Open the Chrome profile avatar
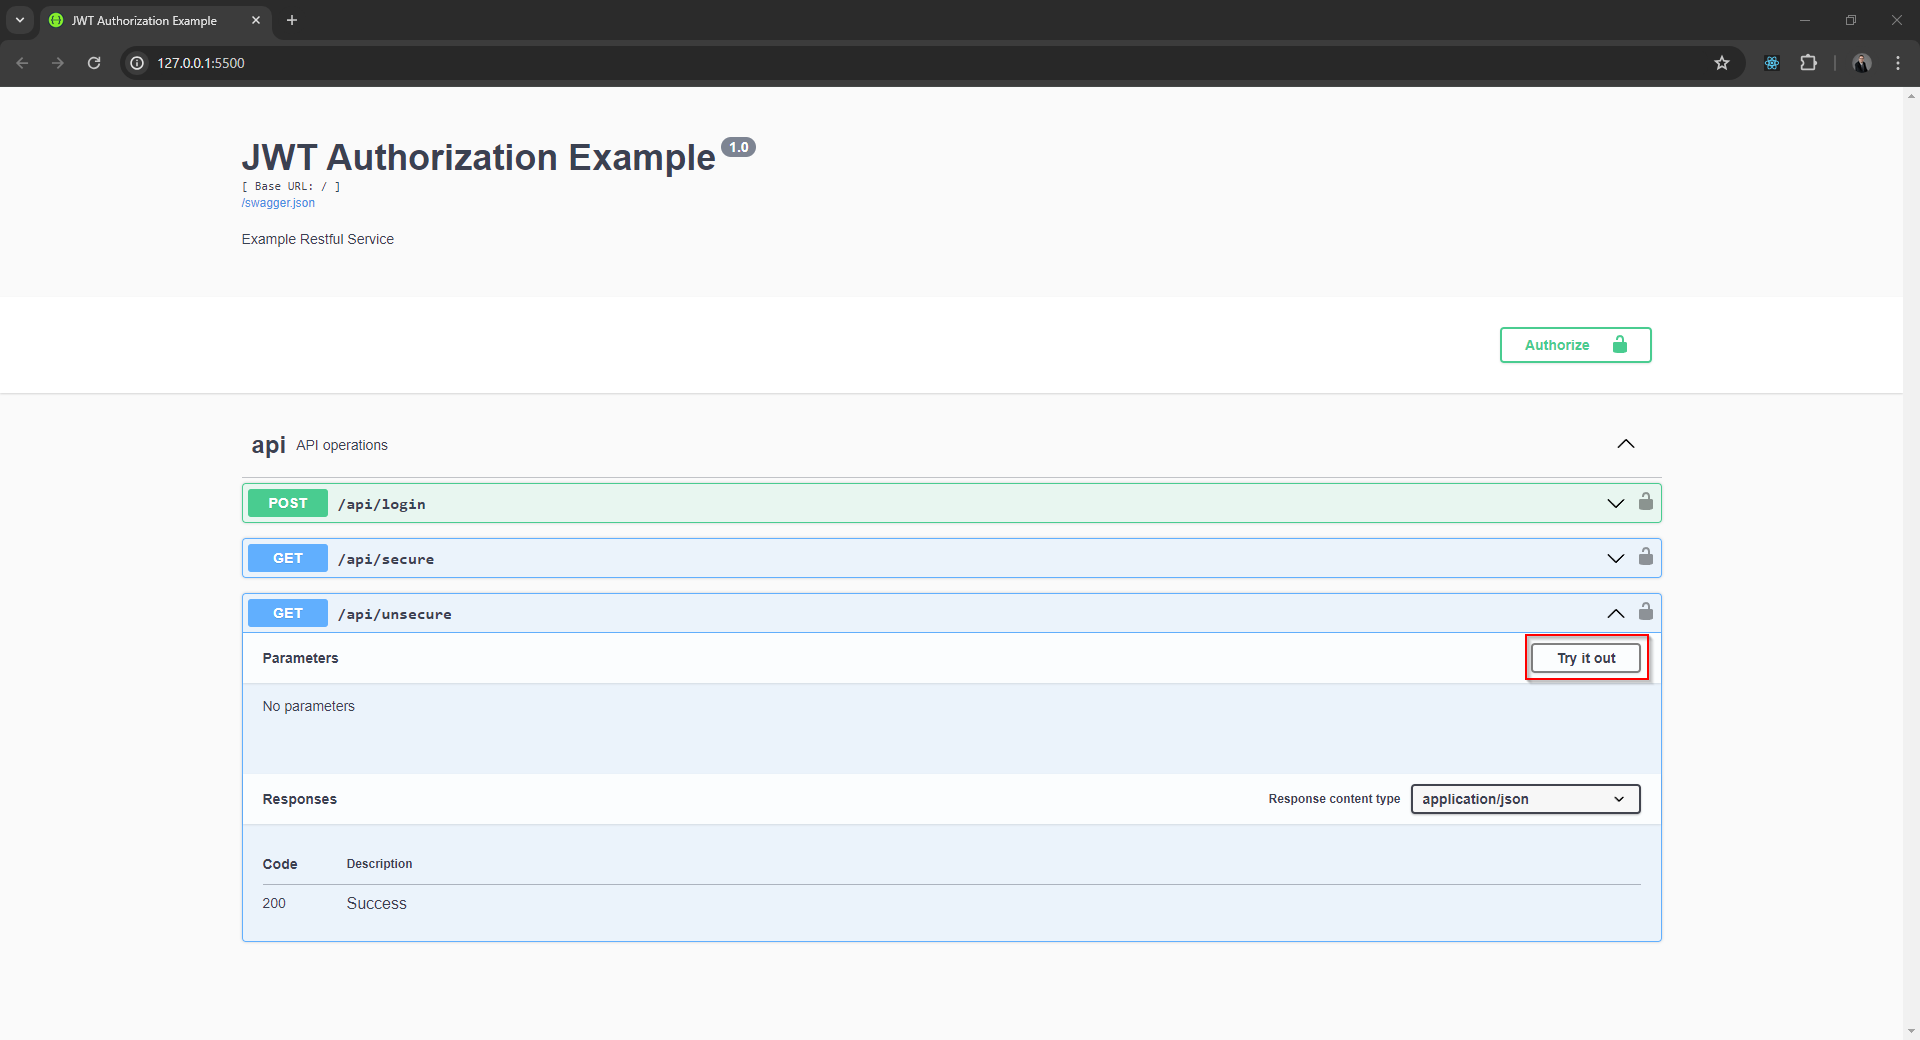Screen dimensions: 1920x1040 click(x=1861, y=63)
